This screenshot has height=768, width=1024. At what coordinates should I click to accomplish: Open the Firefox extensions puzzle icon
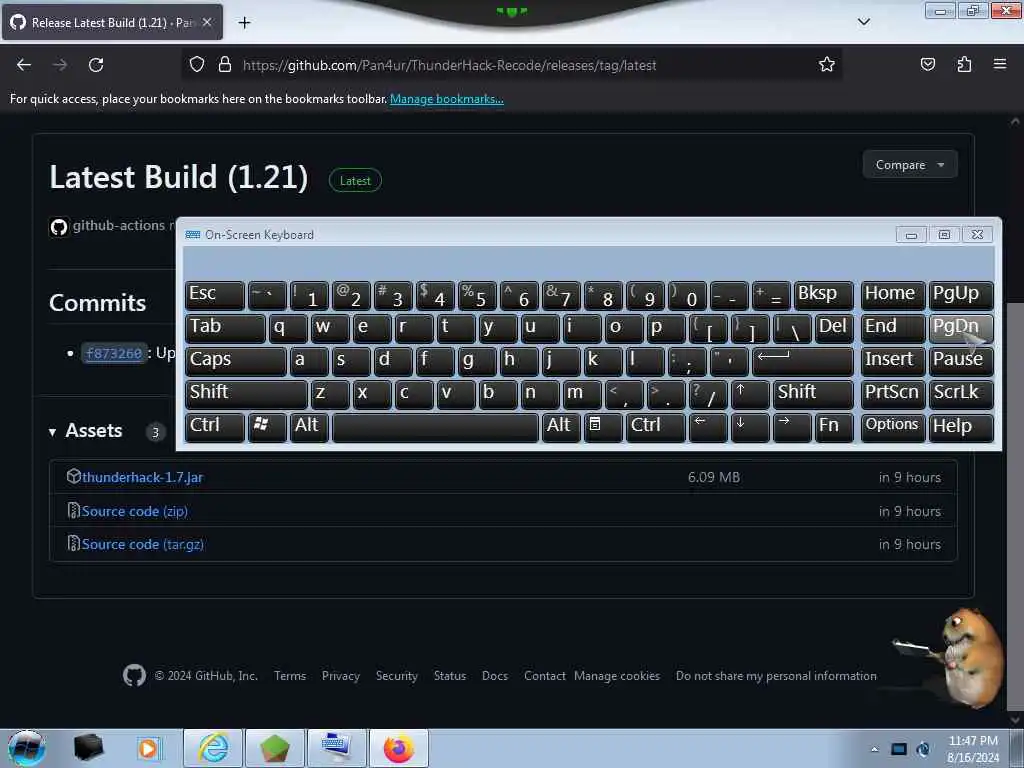pos(964,65)
